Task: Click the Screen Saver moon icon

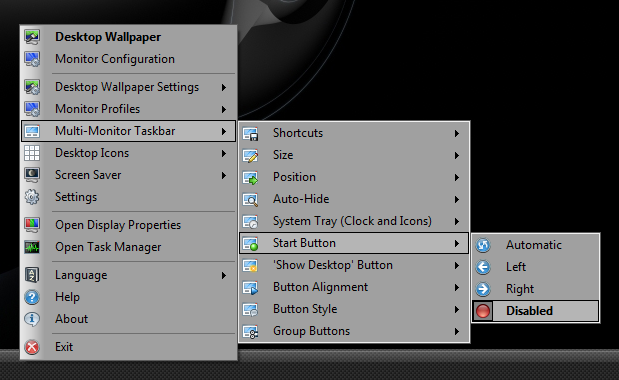Action: click(x=32, y=175)
